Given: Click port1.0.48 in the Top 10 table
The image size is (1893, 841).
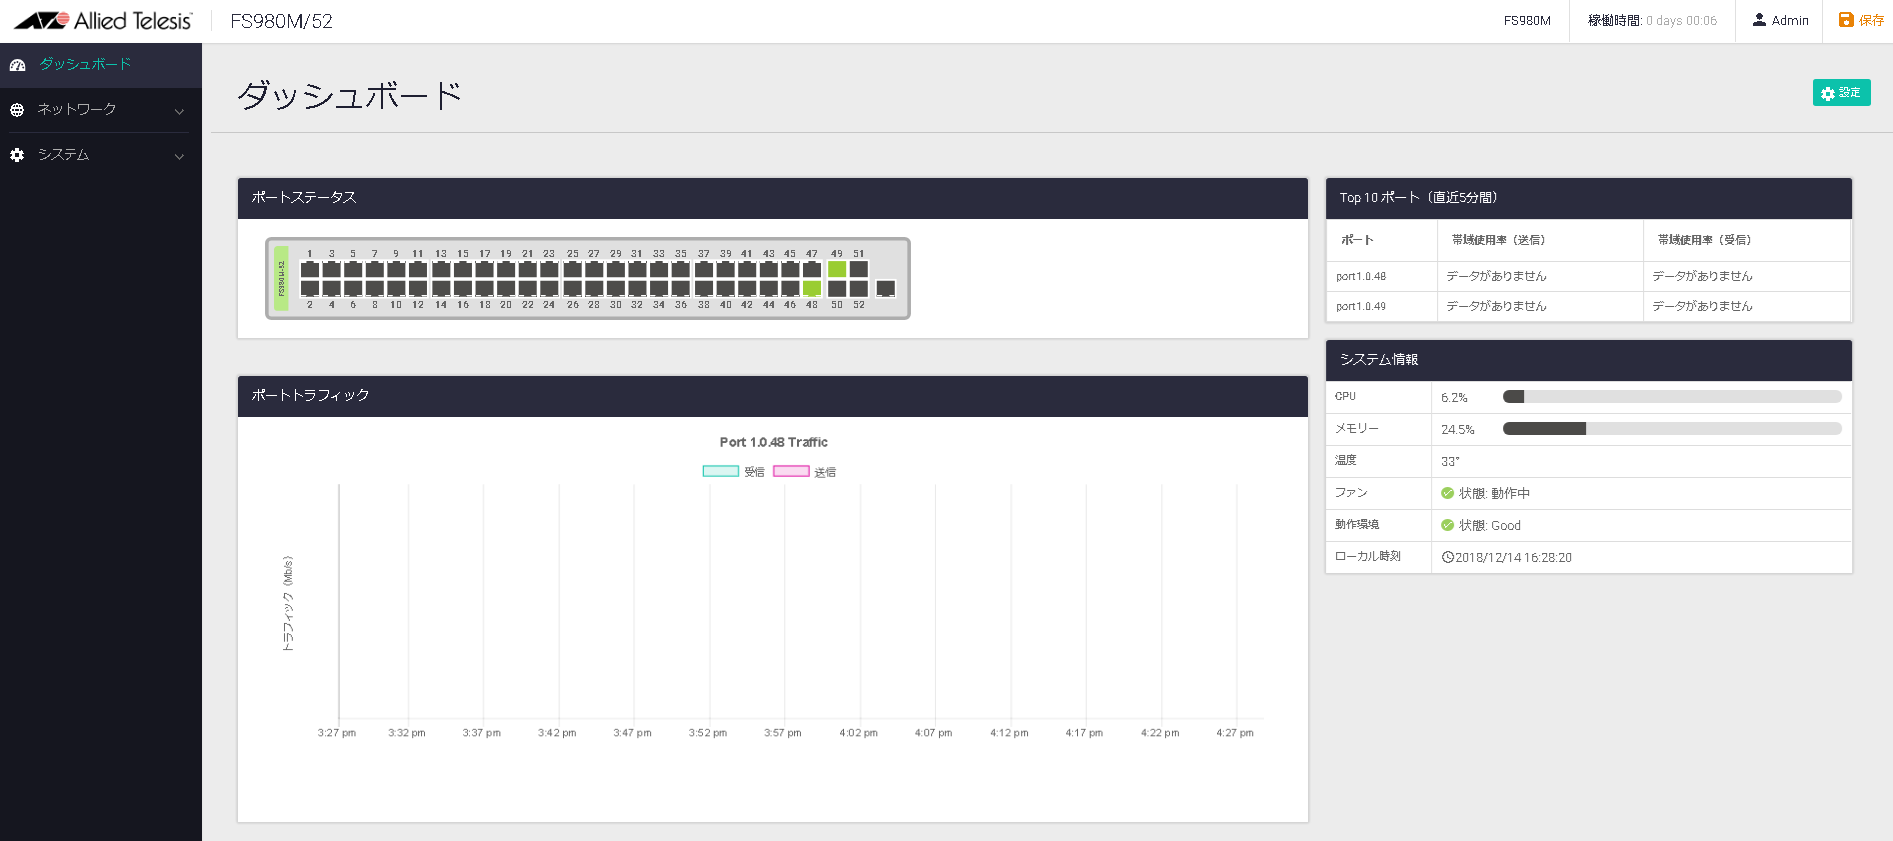Looking at the screenshot, I should pyautogui.click(x=1361, y=276).
